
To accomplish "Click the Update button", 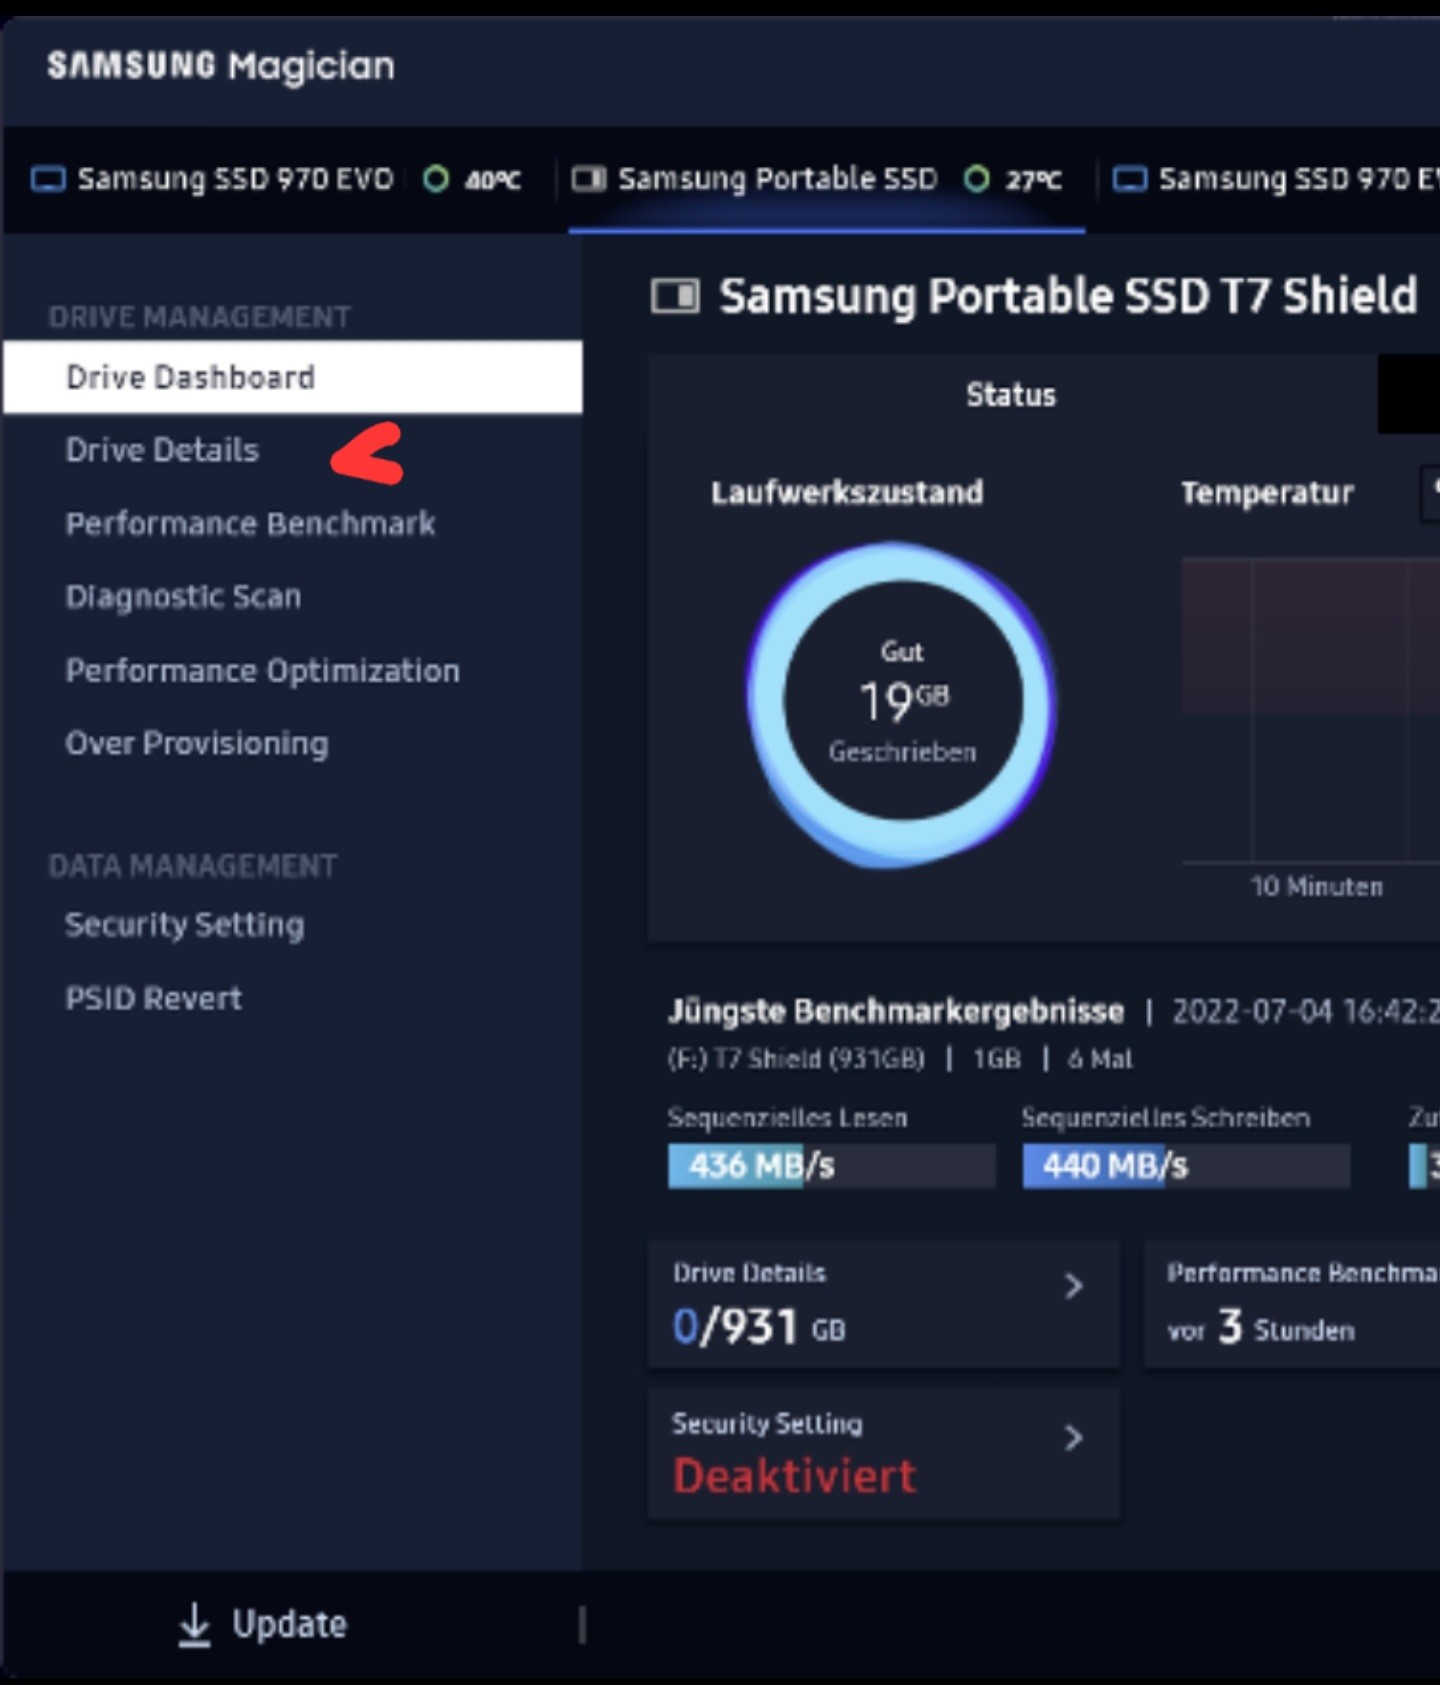I will [x=263, y=1624].
